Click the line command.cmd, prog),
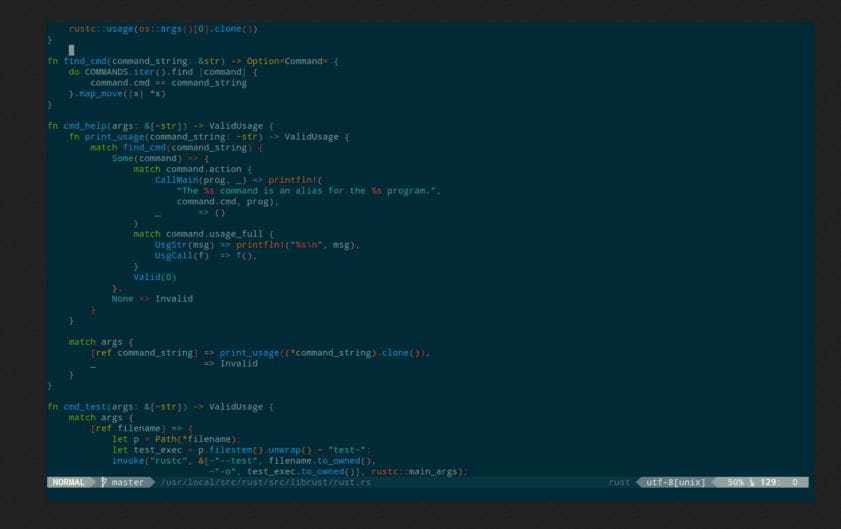The height and width of the screenshot is (529, 841). coord(227,202)
